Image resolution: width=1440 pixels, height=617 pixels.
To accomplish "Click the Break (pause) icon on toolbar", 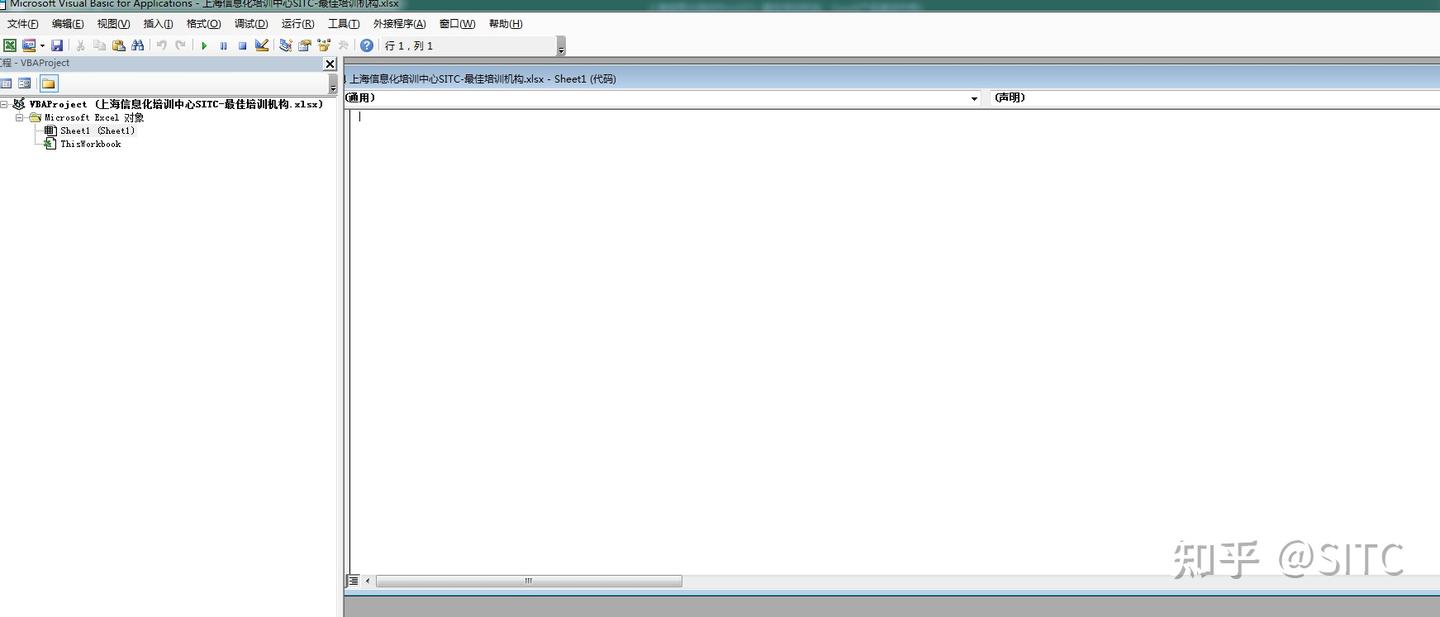I will point(224,45).
